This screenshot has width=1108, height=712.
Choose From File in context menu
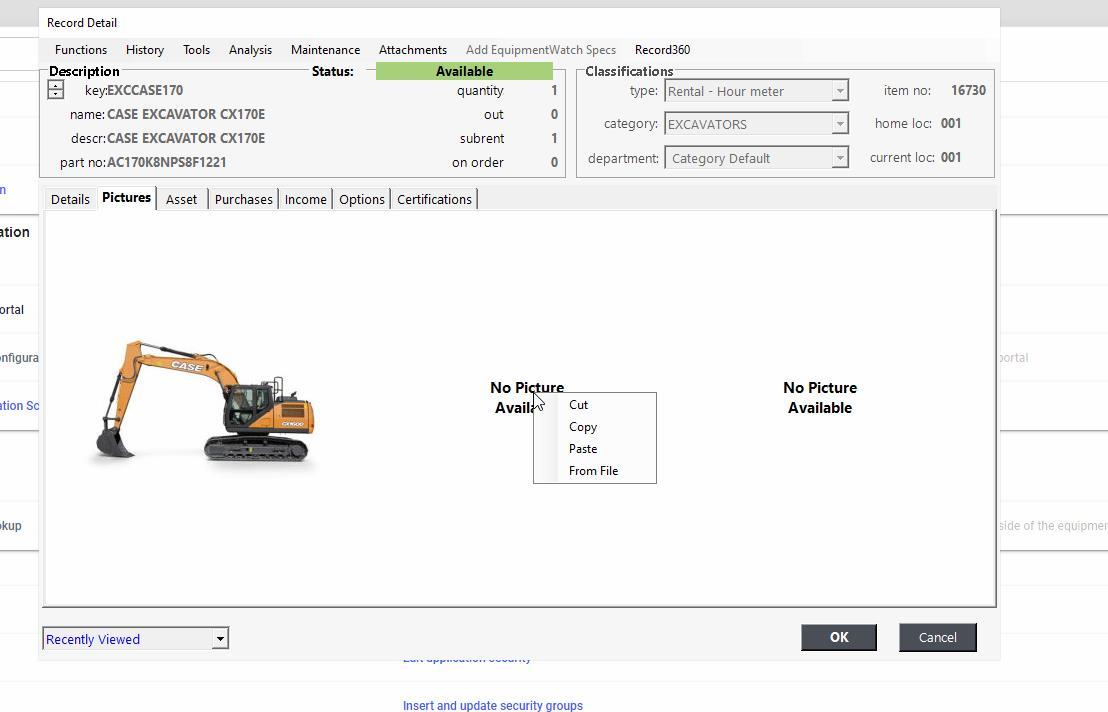[x=594, y=470]
